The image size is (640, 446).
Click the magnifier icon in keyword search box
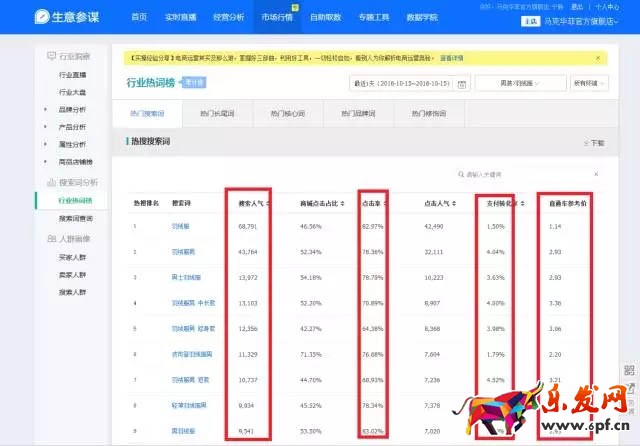pos(461,174)
